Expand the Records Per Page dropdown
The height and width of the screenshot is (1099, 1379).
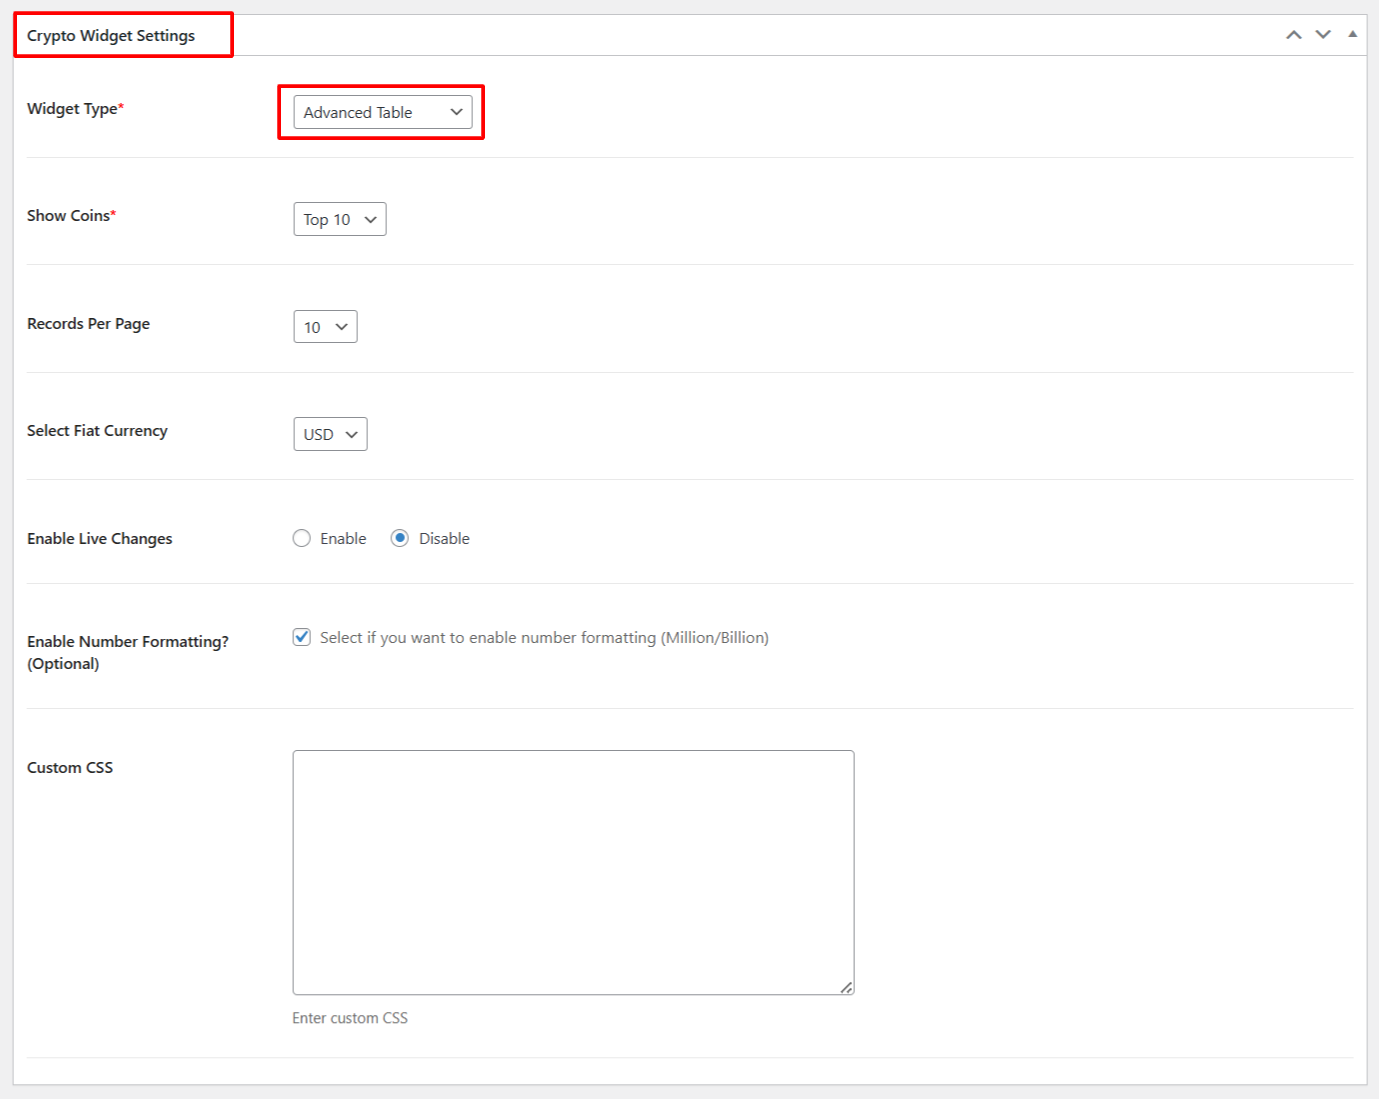point(325,327)
